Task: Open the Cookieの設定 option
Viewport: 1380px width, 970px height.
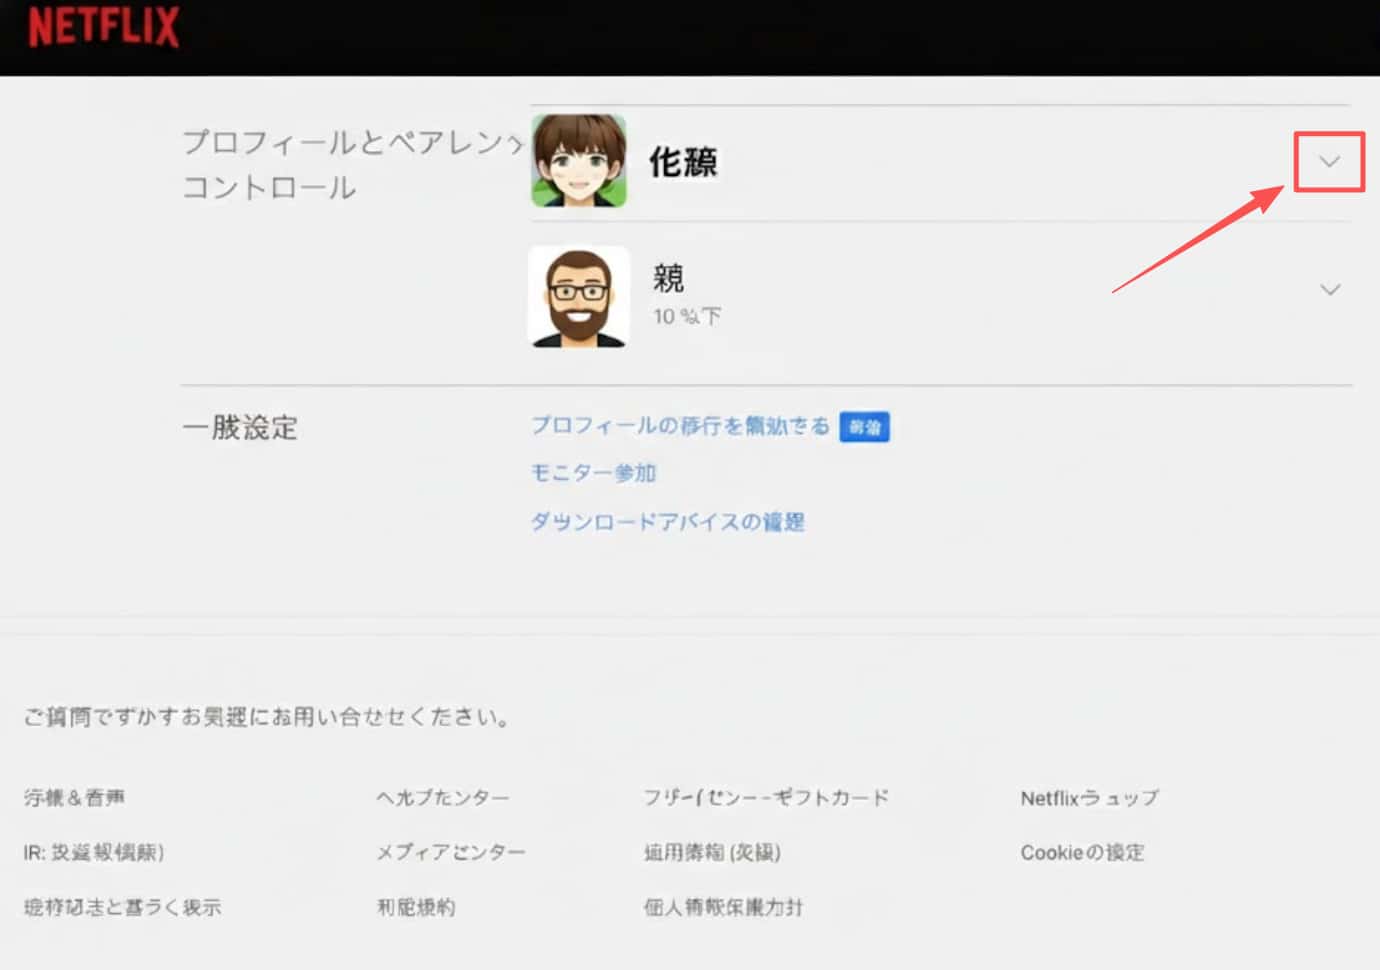Action: click(1083, 852)
